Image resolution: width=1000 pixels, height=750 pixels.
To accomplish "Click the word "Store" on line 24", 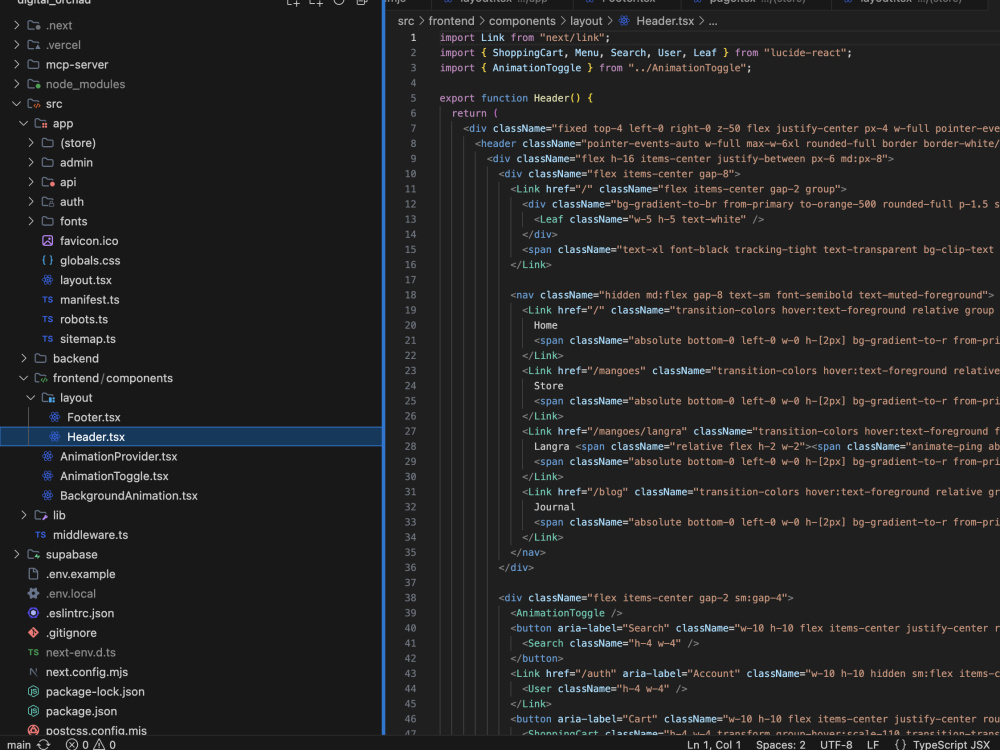I will 548,386.
